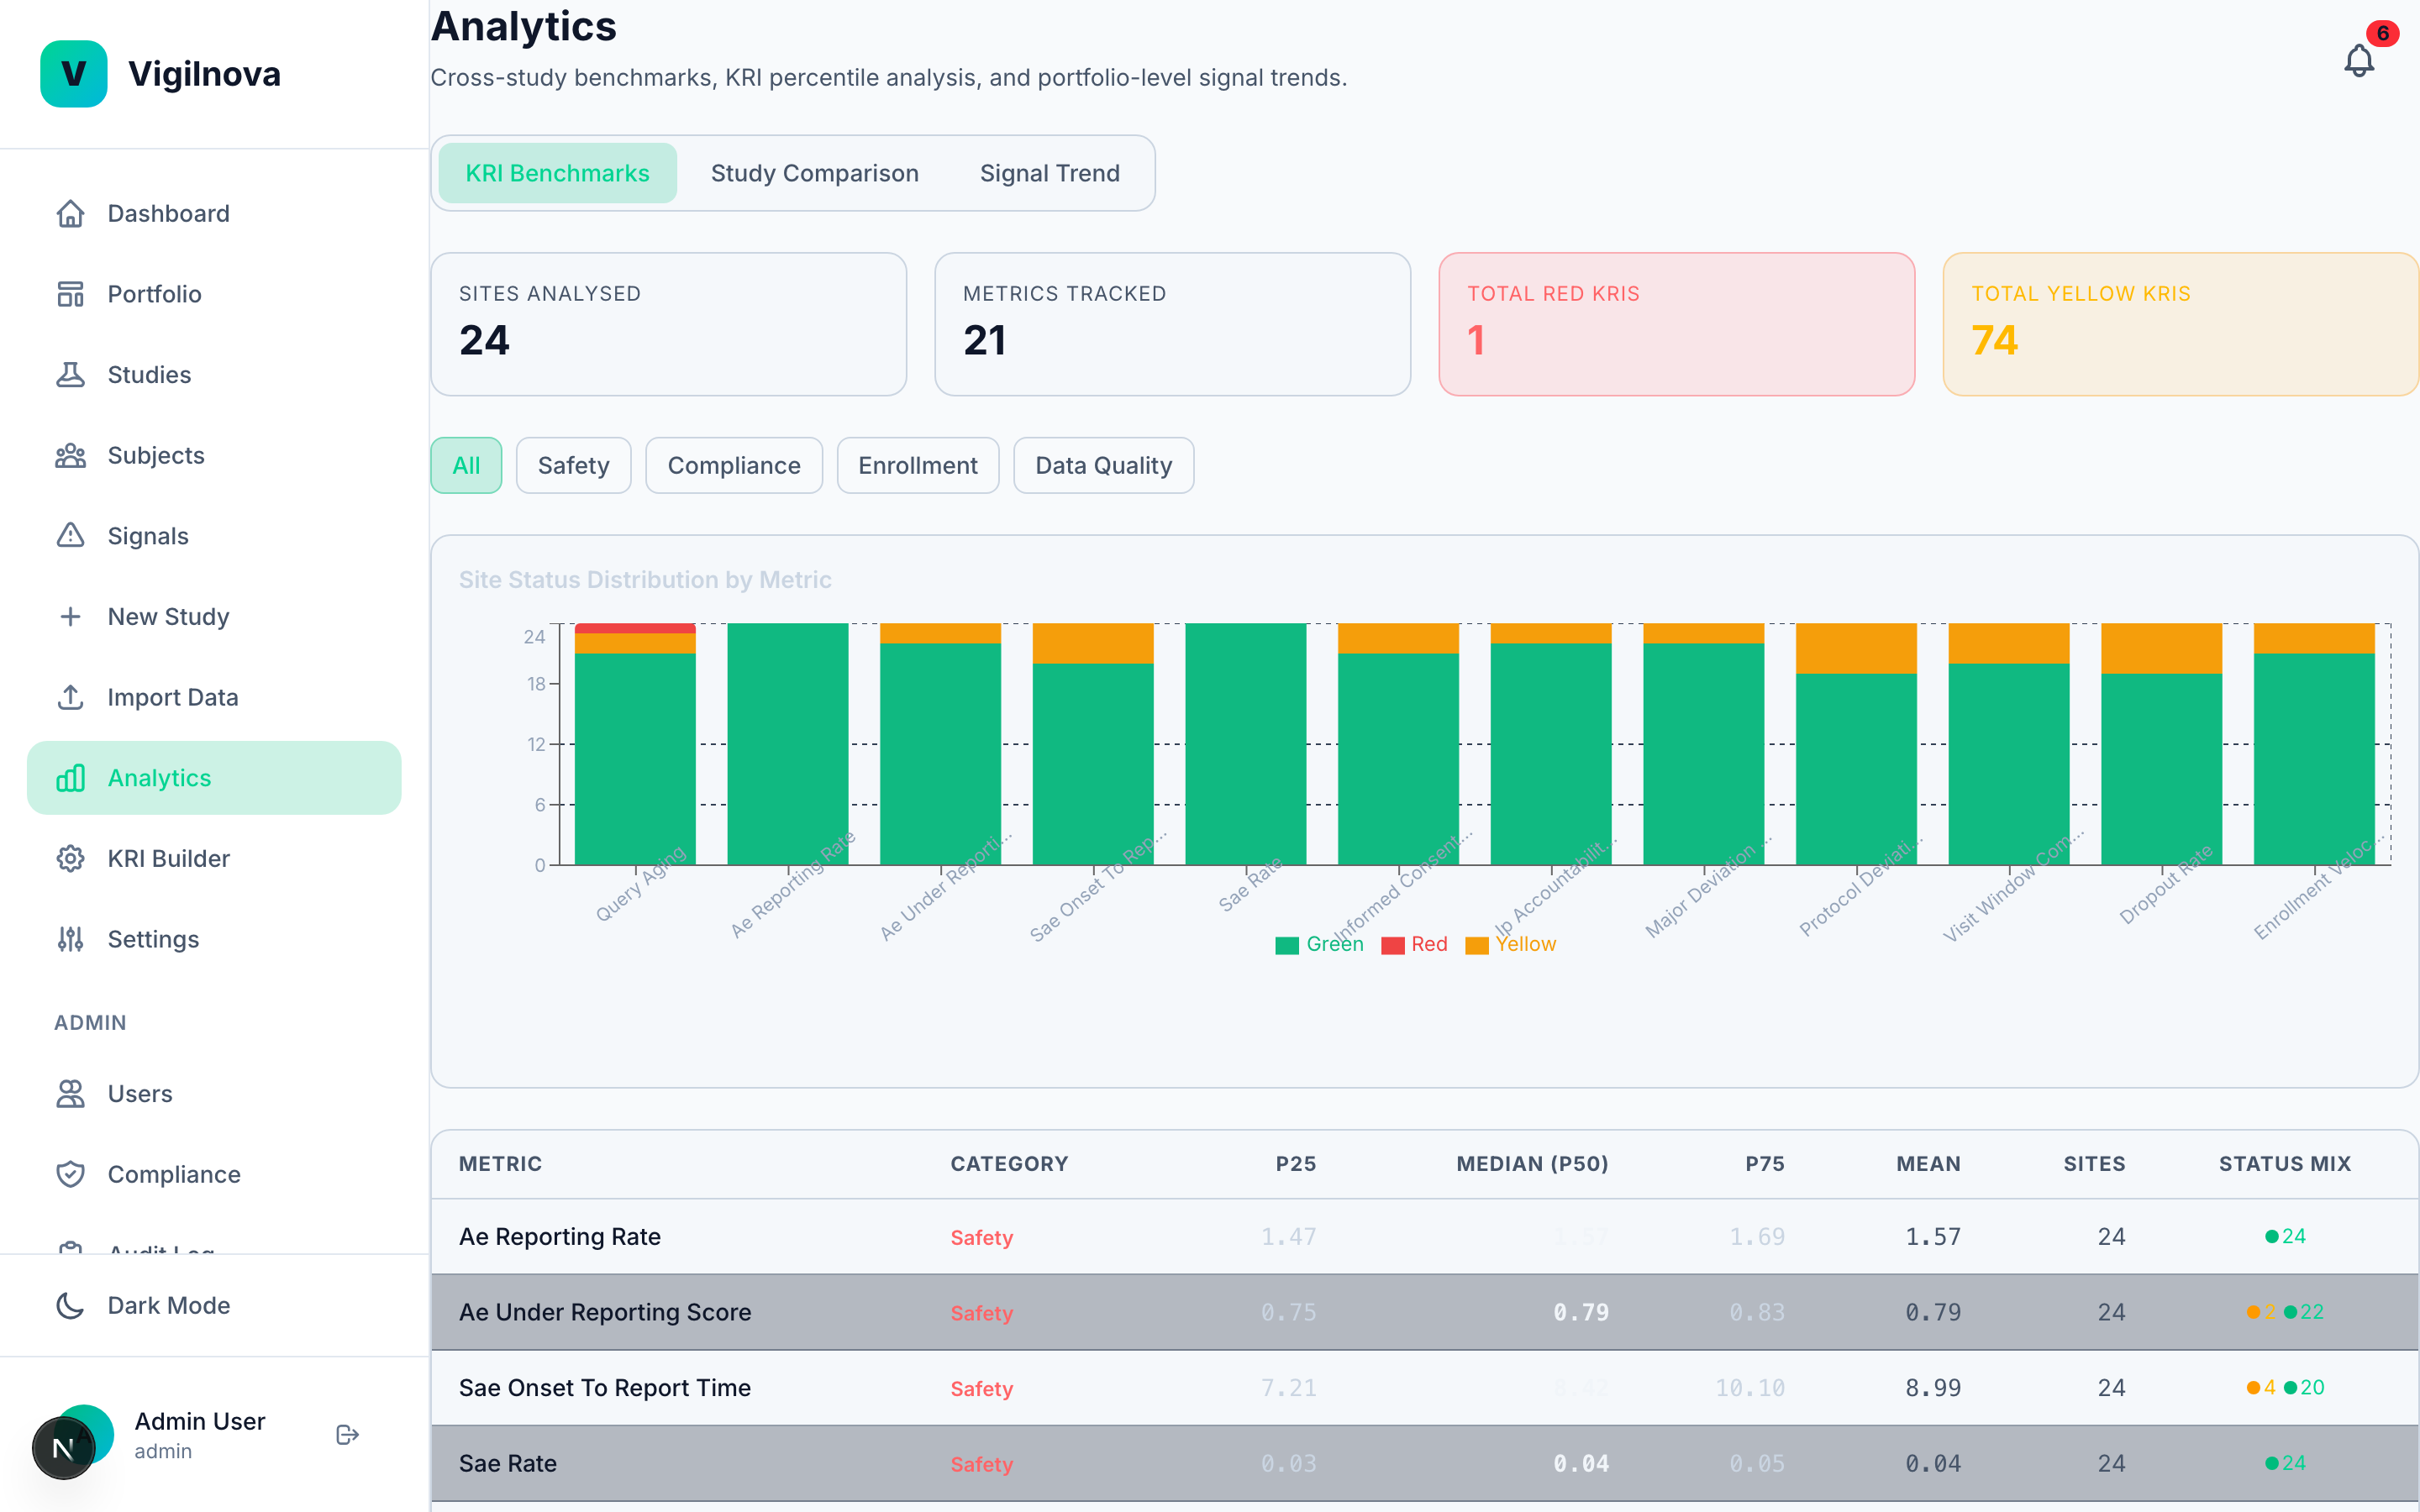The width and height of the screenshot is (2420, 1512).
Task: Open the Subjects section
Action: (x=155, y=455)
